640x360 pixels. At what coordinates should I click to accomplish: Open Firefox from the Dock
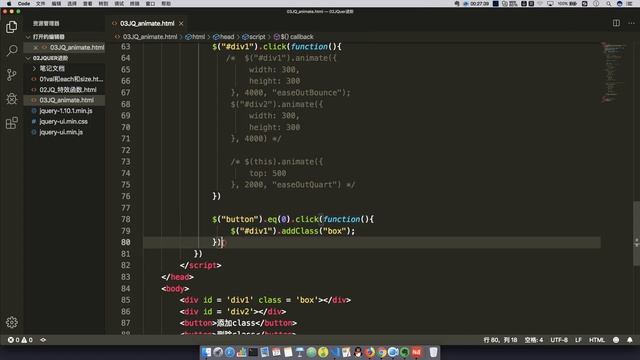(x=369, y=352)
